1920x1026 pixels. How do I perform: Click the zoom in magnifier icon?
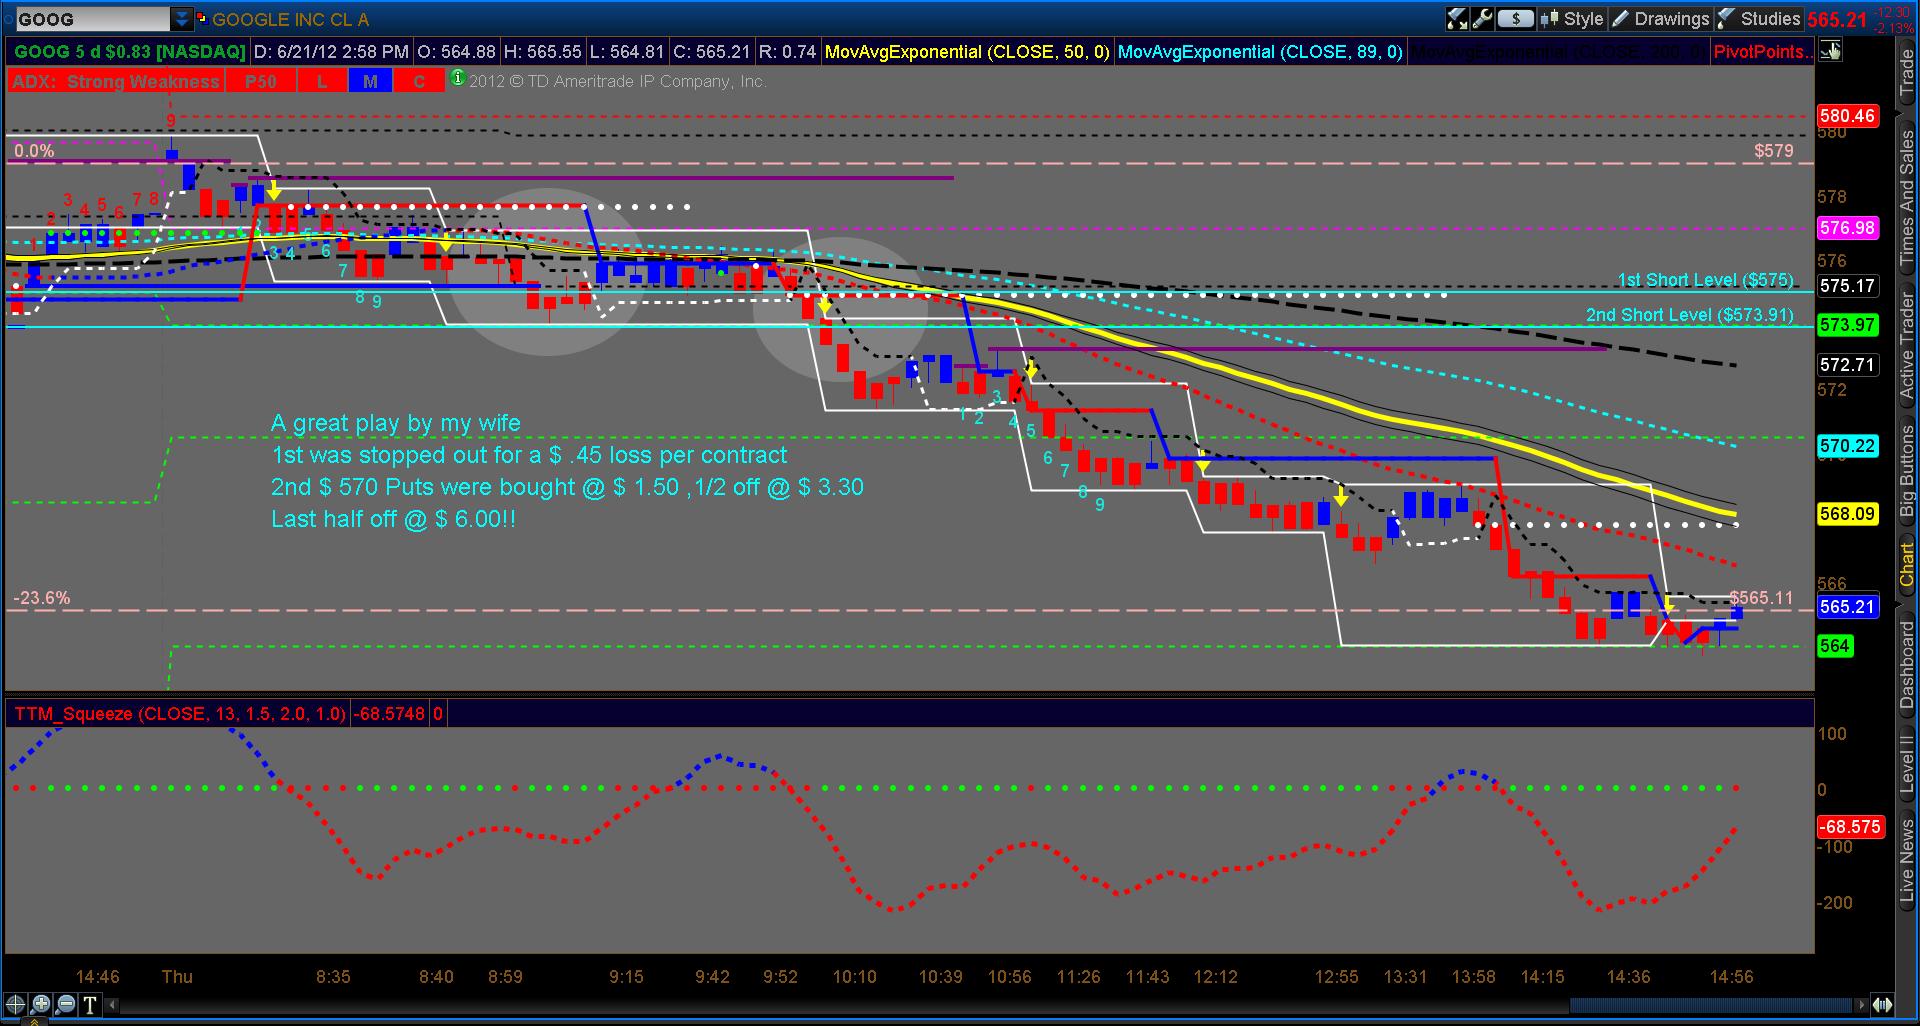[40, 1005]
